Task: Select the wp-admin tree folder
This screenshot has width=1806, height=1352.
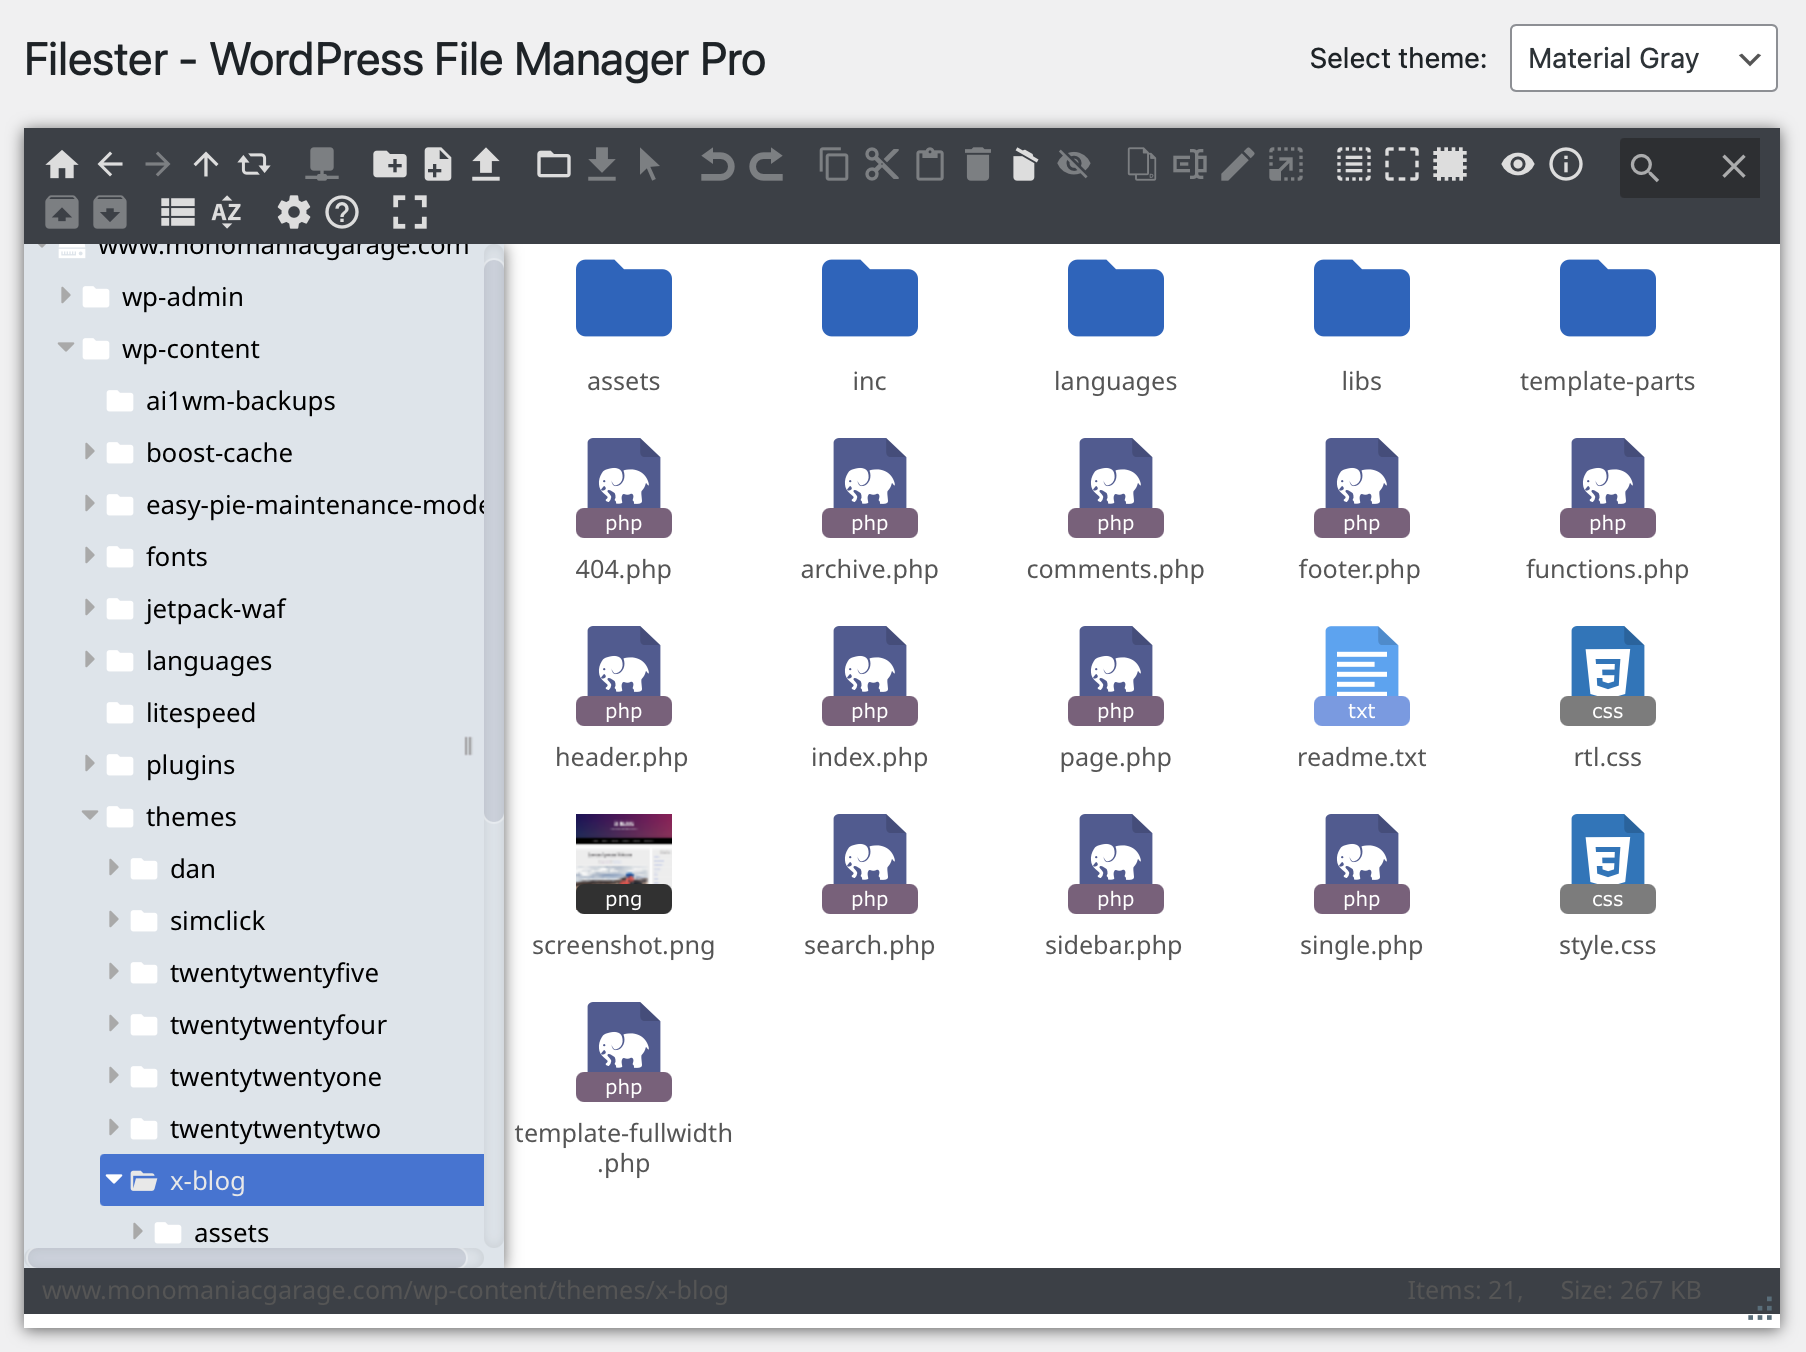Action: [x=182, y=297]
